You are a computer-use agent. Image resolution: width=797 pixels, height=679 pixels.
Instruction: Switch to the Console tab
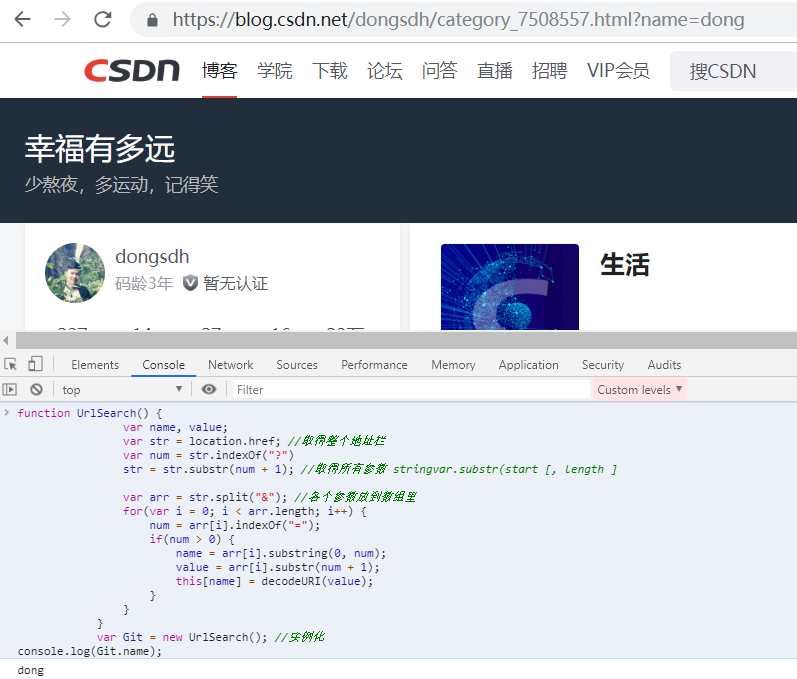tap(164, 364)
